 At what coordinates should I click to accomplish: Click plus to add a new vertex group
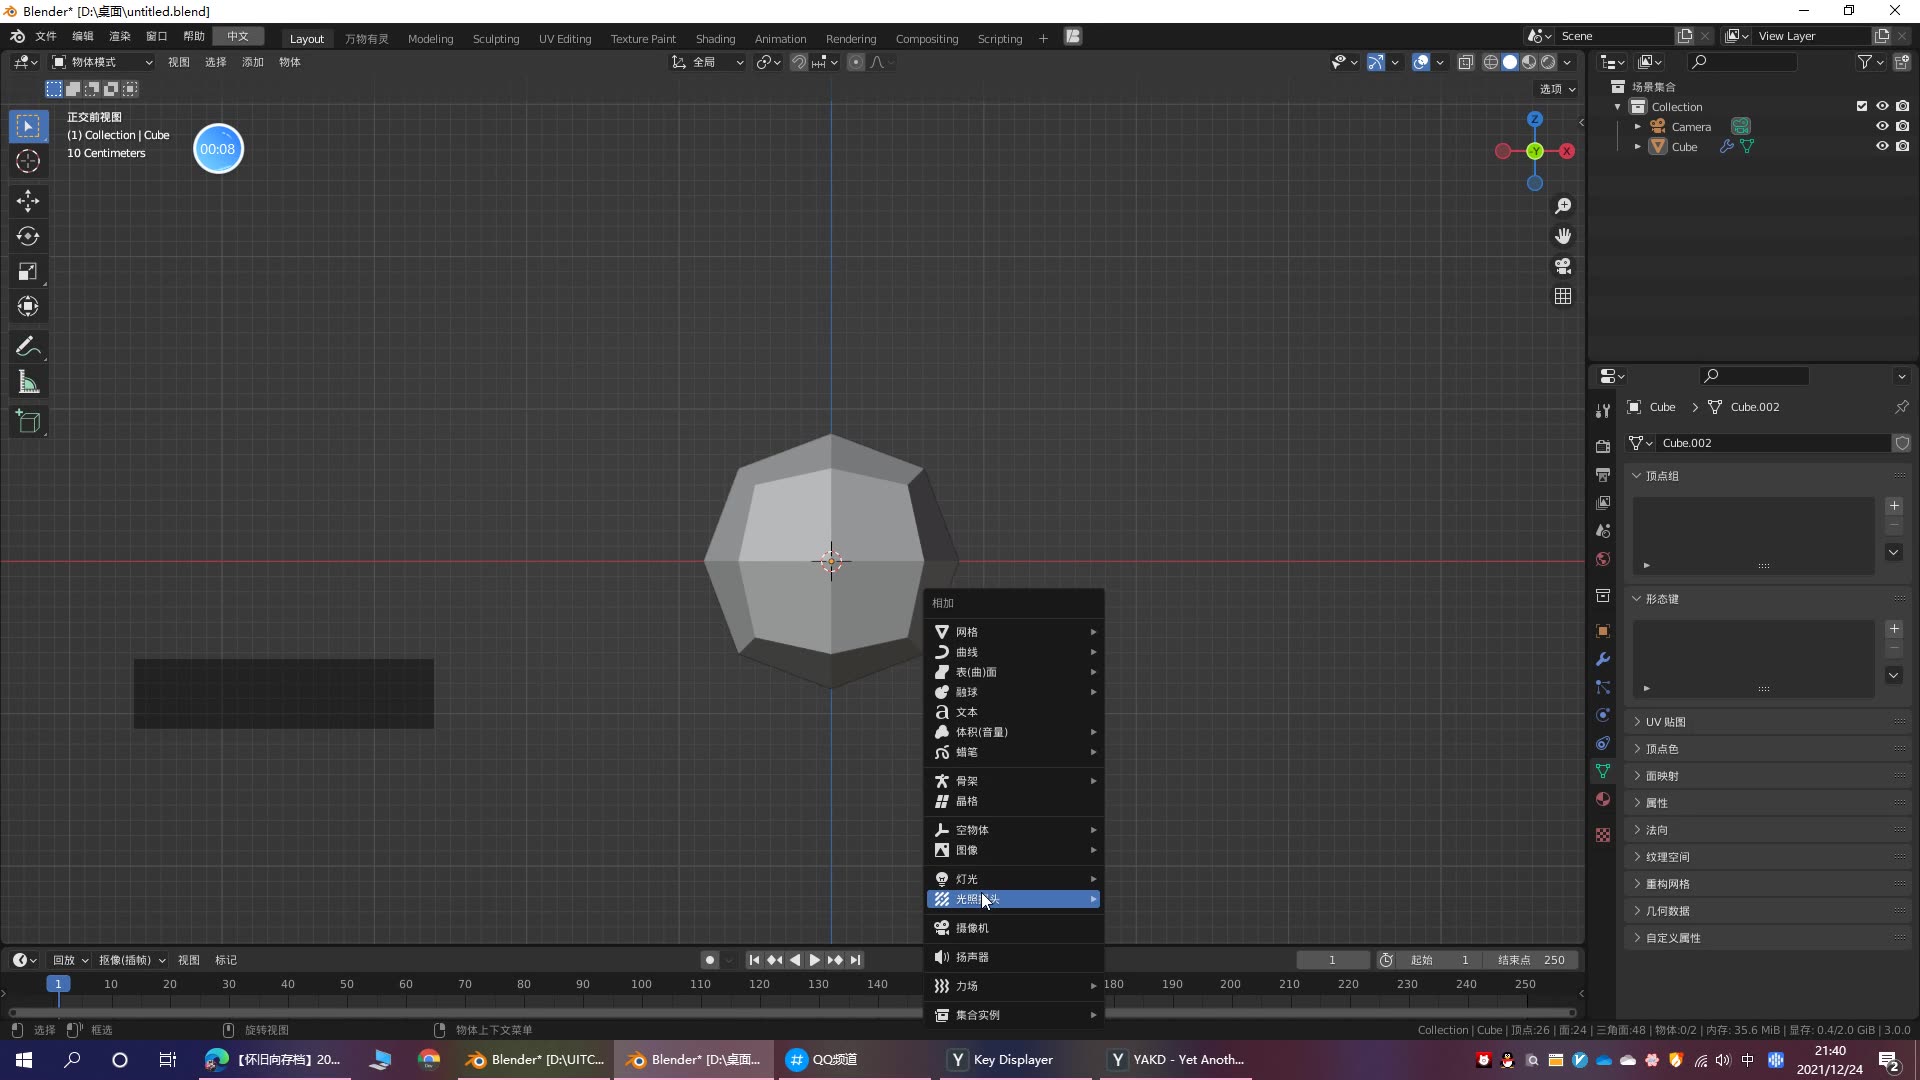1894,506
